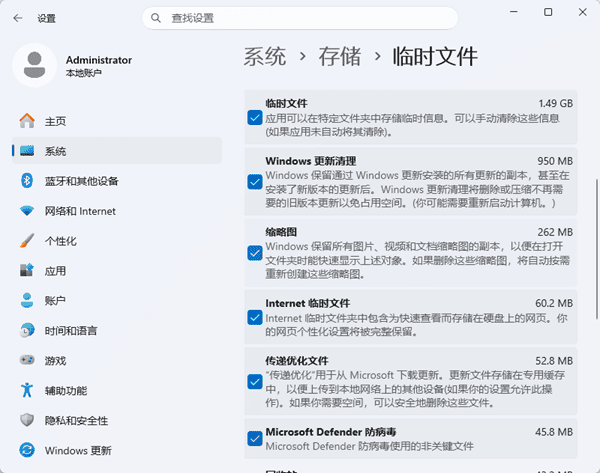Screen dimensions: 600x473
Task: Minimize the 设置 window
Action: pyautogui.click(x=514, y=12)
